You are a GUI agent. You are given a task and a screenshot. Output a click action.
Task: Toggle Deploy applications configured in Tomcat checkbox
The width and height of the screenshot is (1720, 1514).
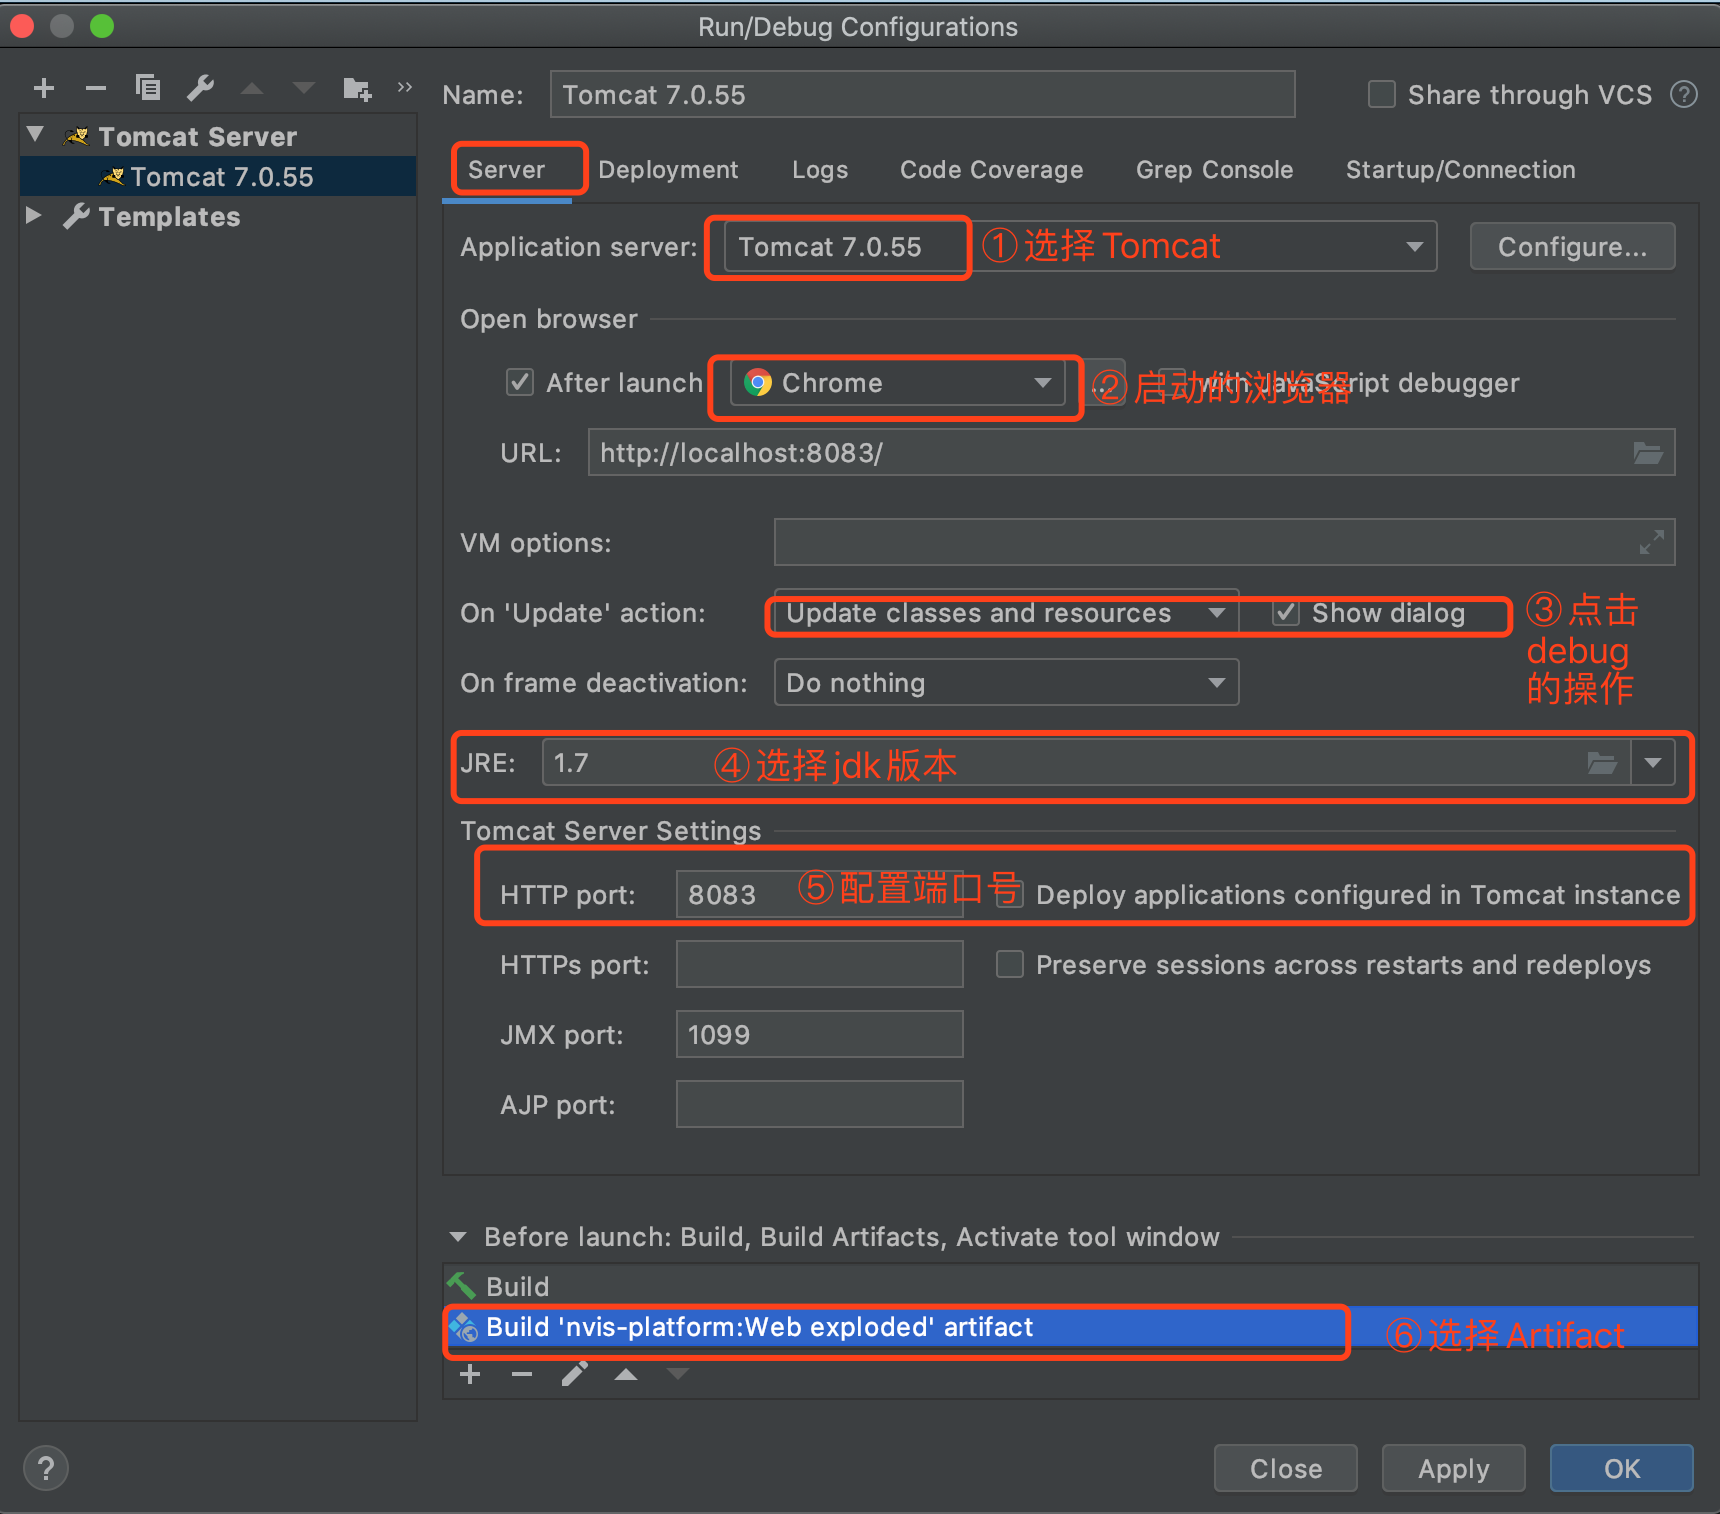(x=1010, y=893)
